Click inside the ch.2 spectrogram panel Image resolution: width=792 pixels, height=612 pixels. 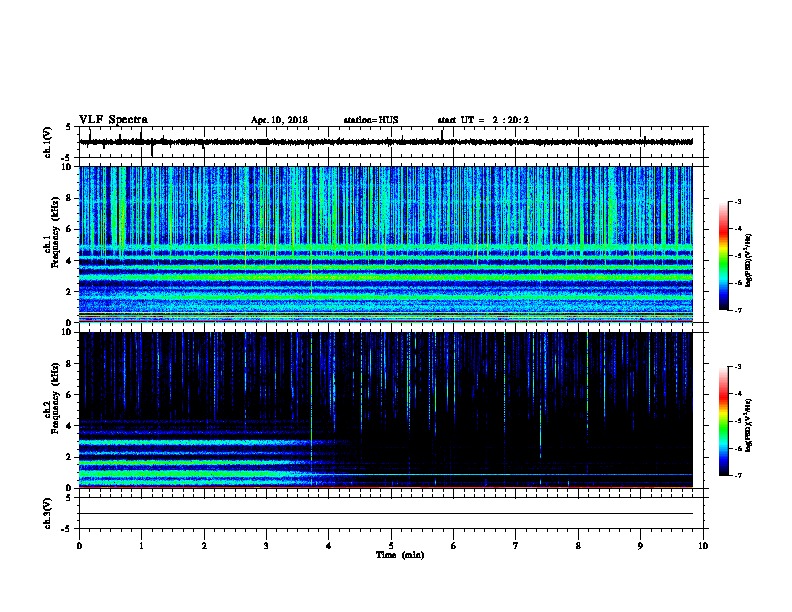click(386, 410)
